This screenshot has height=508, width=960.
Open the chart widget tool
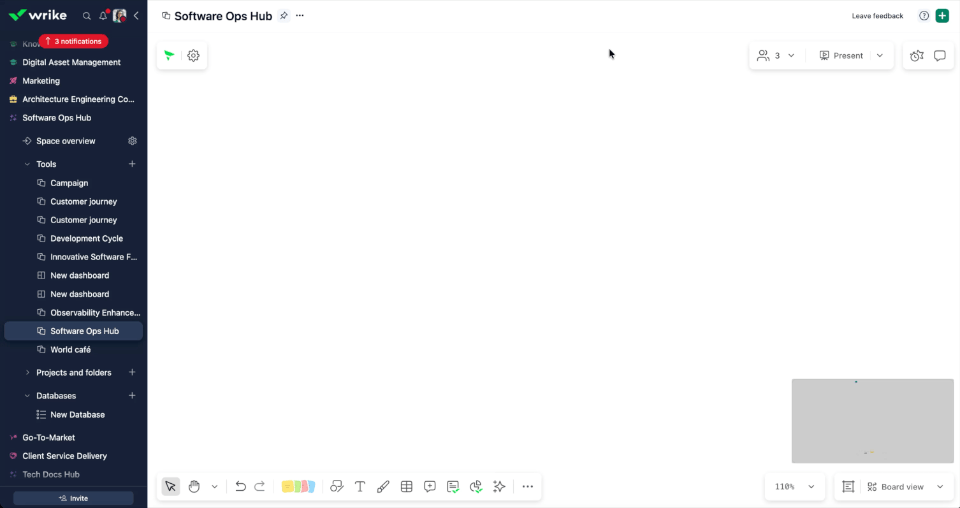click(476, 487)
